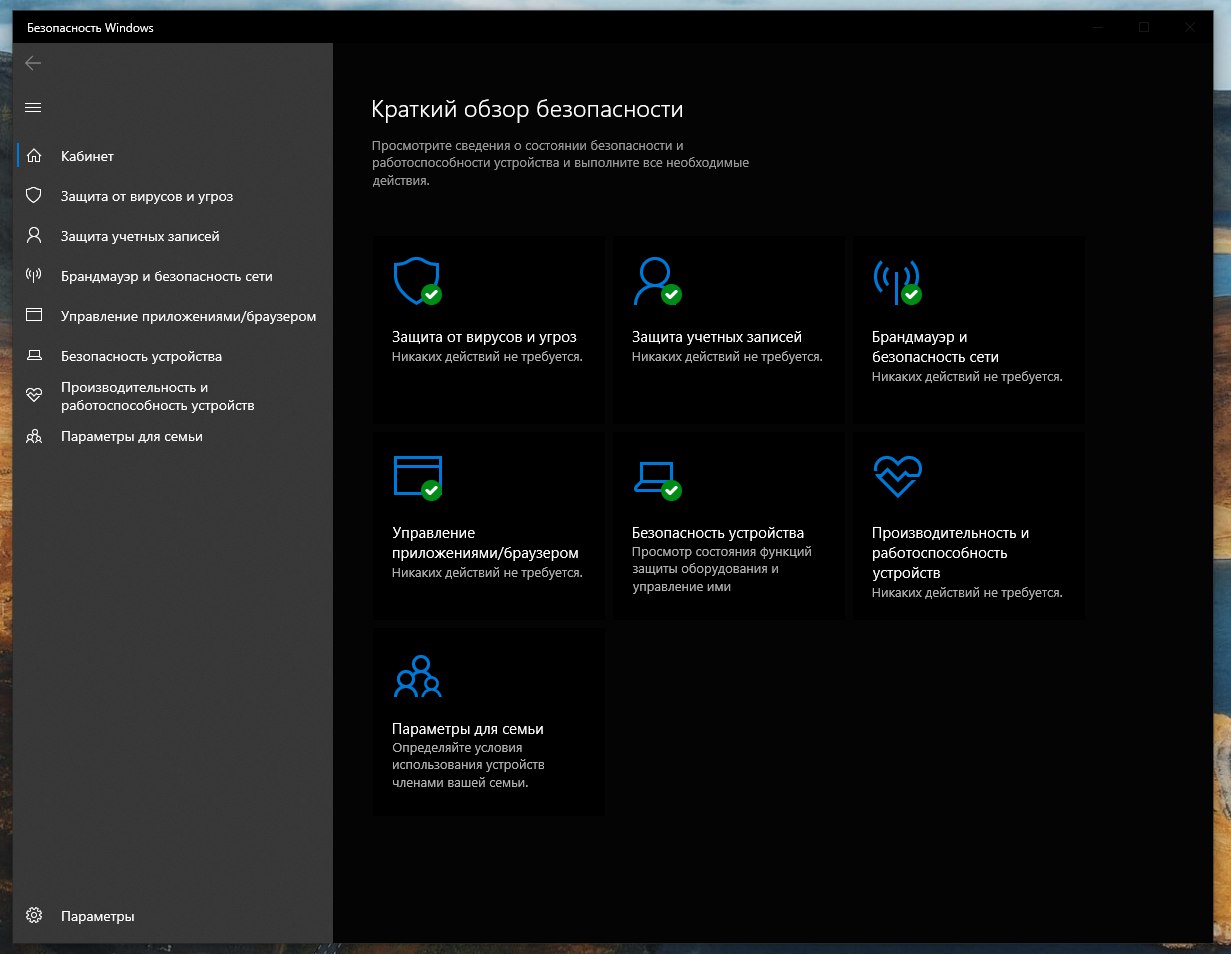The image size is (1231, 954).
Task: Click the home icon beside Кабинет
Action: (34, 156)
